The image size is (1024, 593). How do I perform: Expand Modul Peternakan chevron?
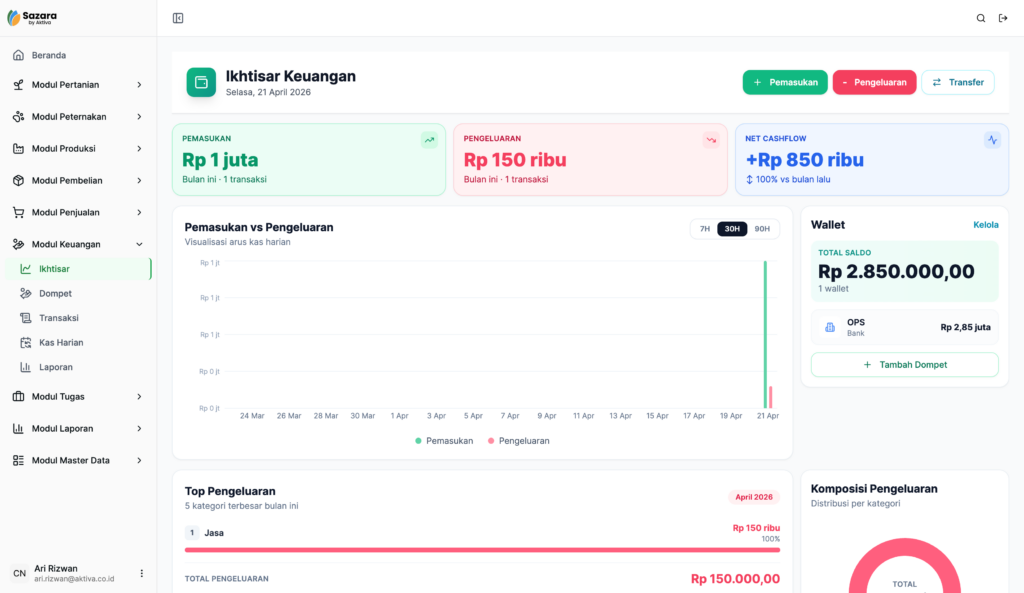[x=139, y=117]
